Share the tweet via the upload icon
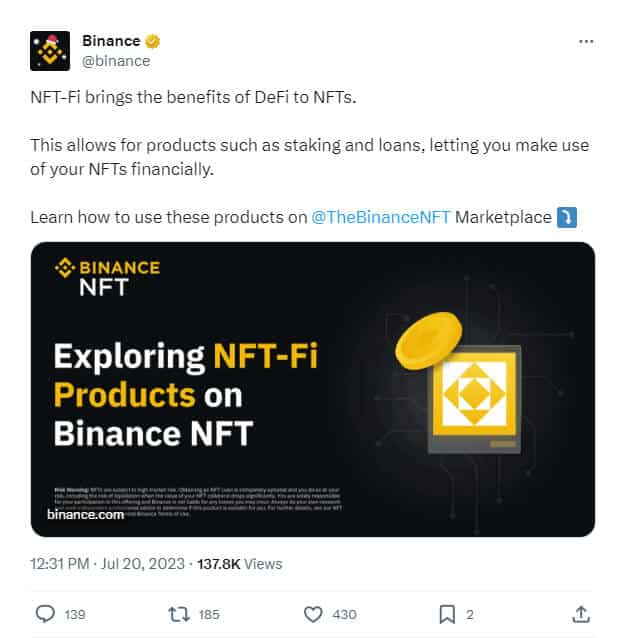The height and width of the screenshot is (638, 619). point(580,613)
